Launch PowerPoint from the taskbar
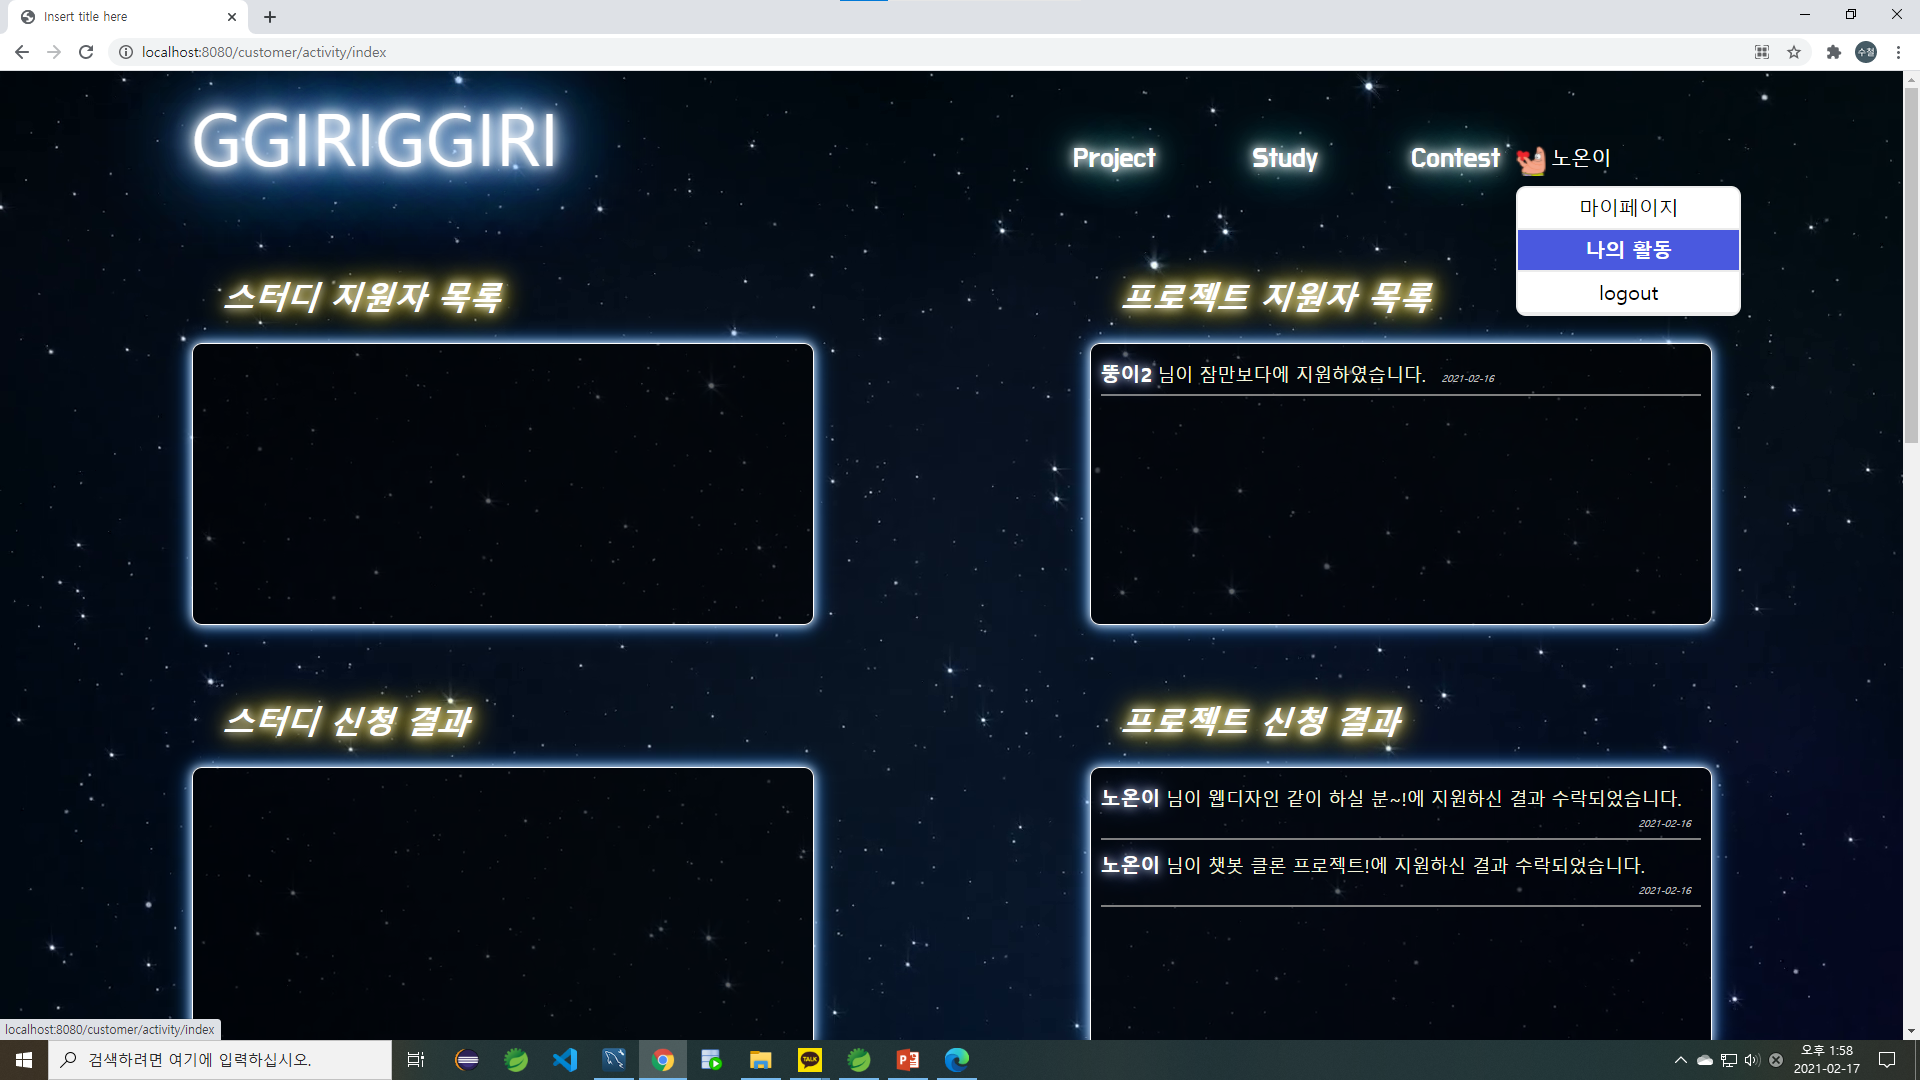1920x1080 pixels. [x=907, y=1060]
